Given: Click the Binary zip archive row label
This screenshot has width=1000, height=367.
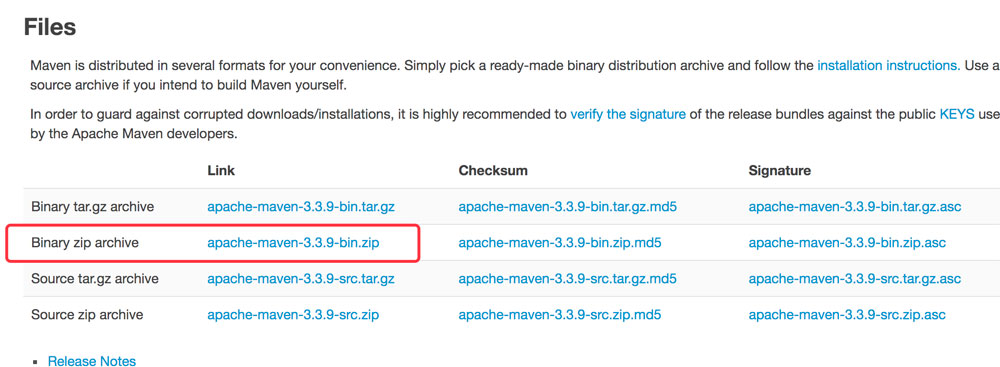Looking at the screenshot, I should point(85,243).
